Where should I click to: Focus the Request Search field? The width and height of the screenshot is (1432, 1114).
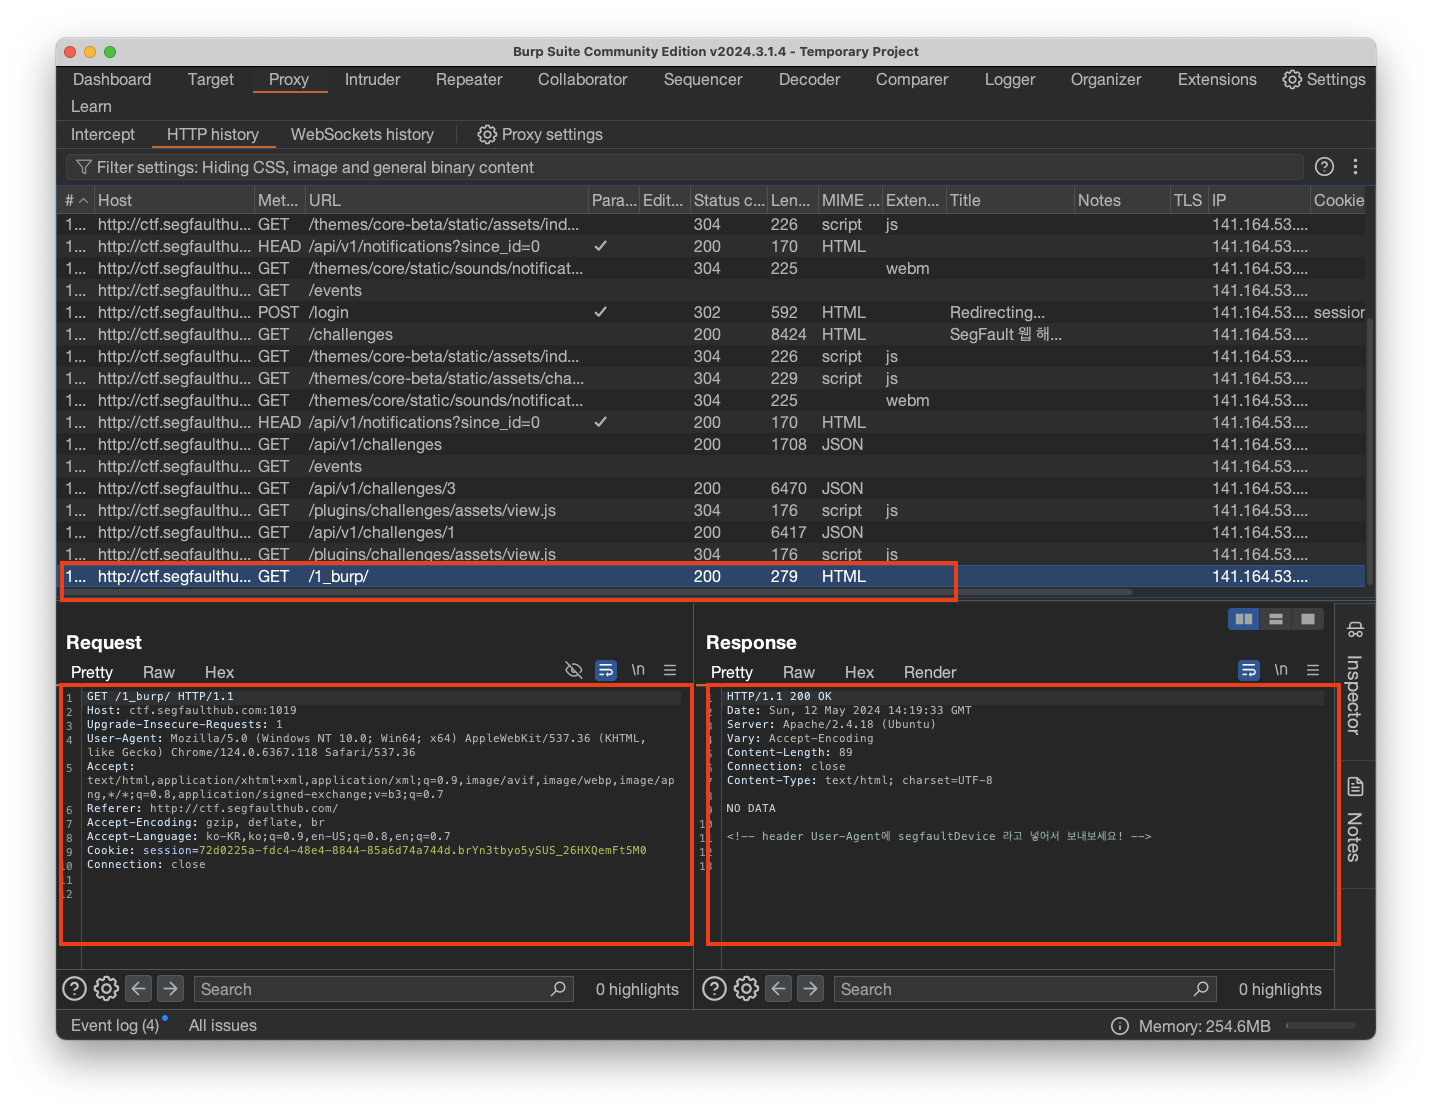click(x=384, y=989)
